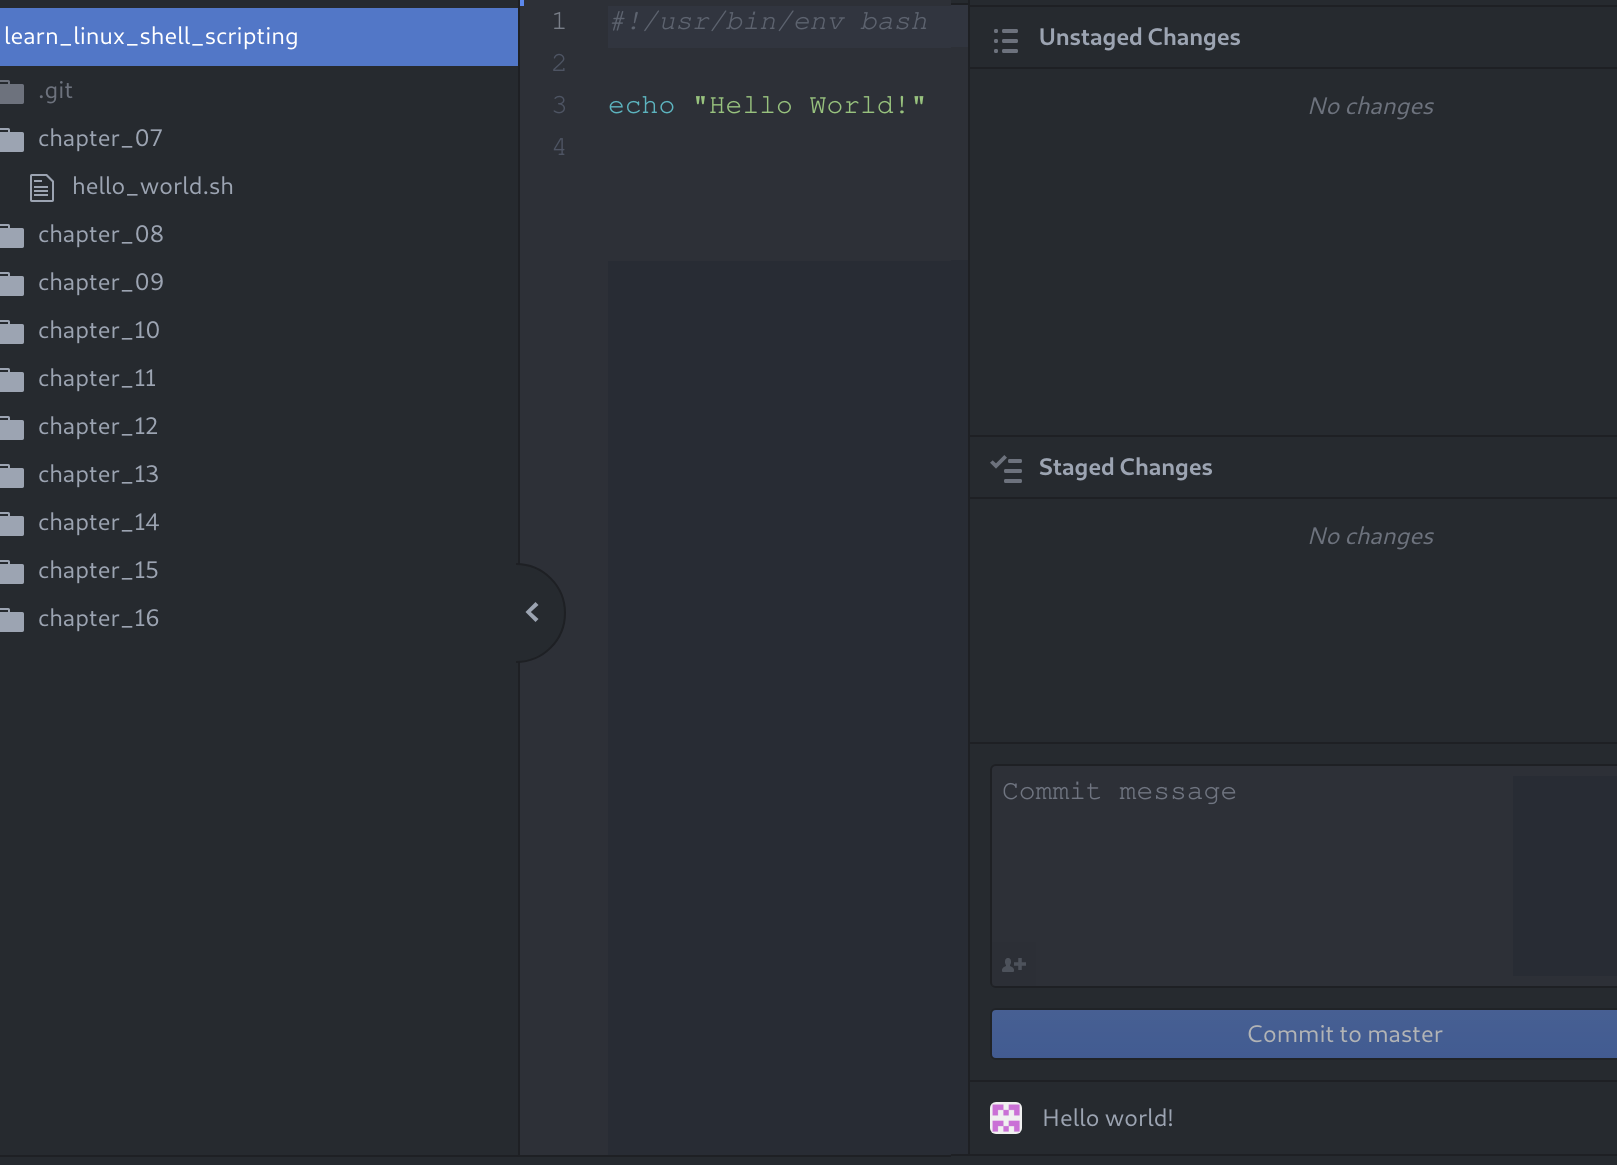Place cursor on the echo line
Screen dimensions: 1617x1165
click(x=766, y=106)
